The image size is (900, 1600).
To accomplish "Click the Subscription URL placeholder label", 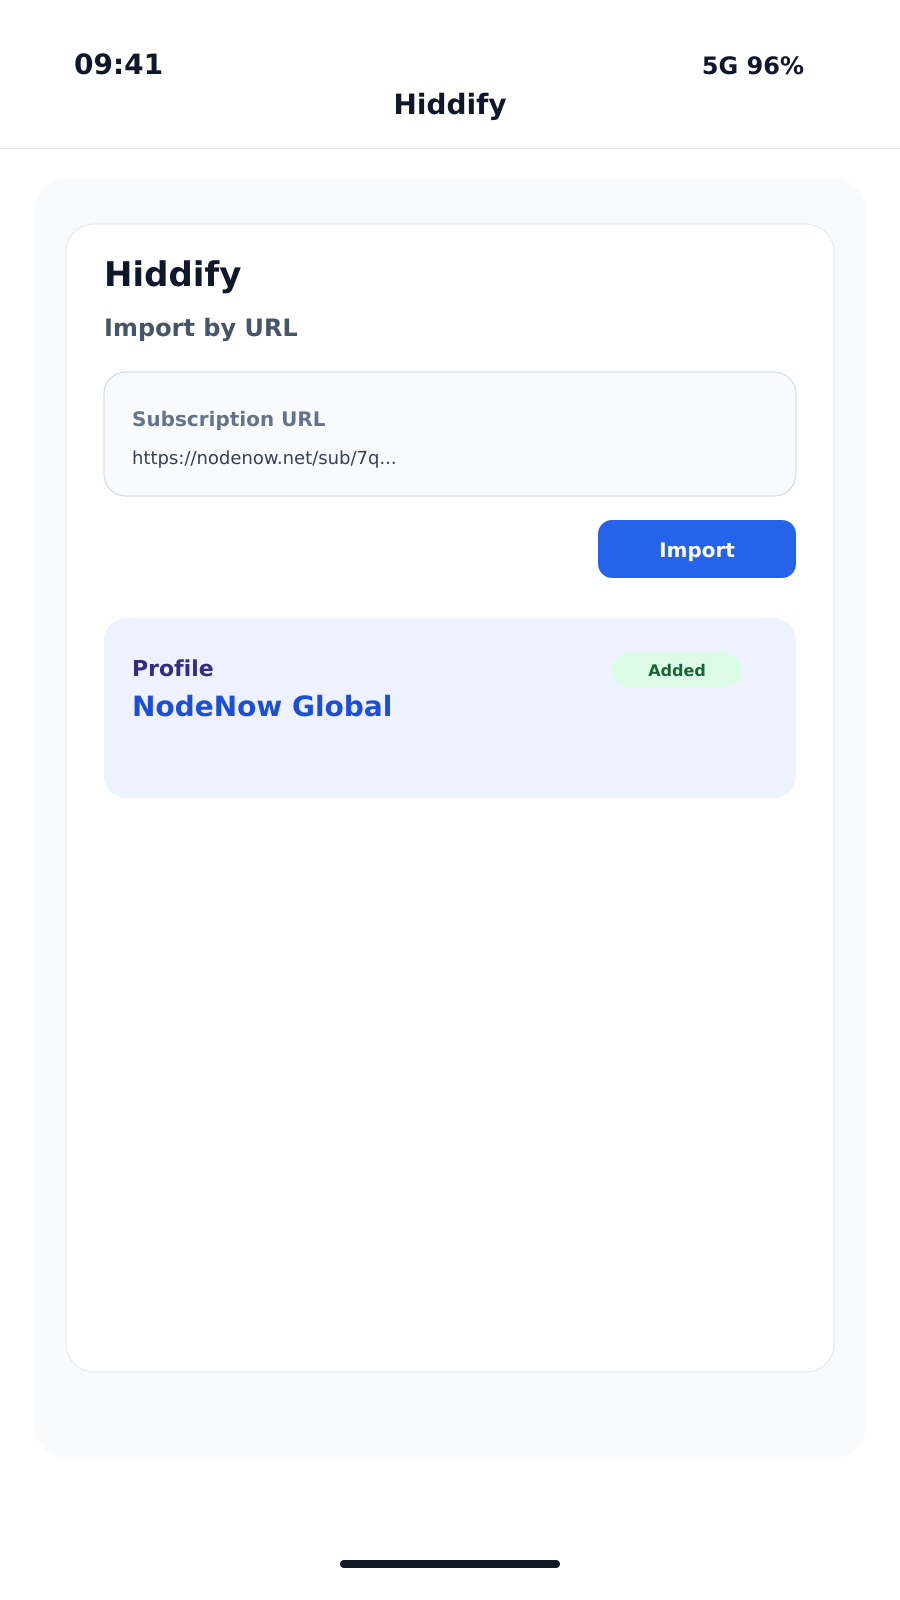I will pos(228,419).
